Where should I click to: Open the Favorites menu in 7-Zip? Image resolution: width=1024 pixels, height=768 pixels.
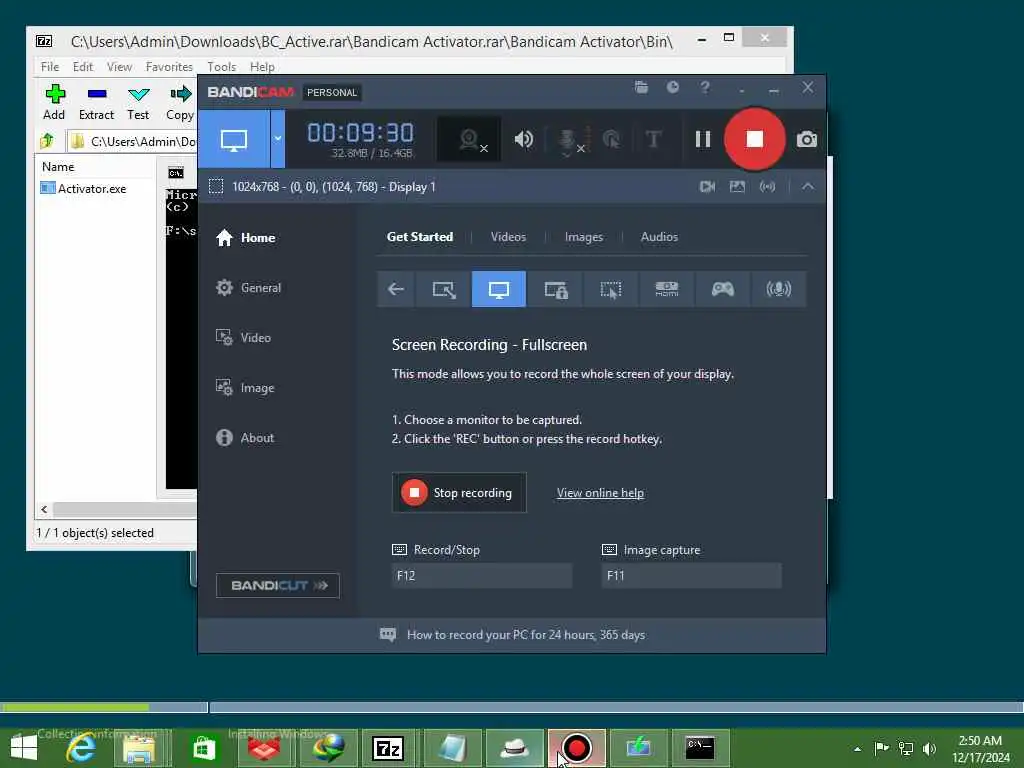tap(169, 67)
